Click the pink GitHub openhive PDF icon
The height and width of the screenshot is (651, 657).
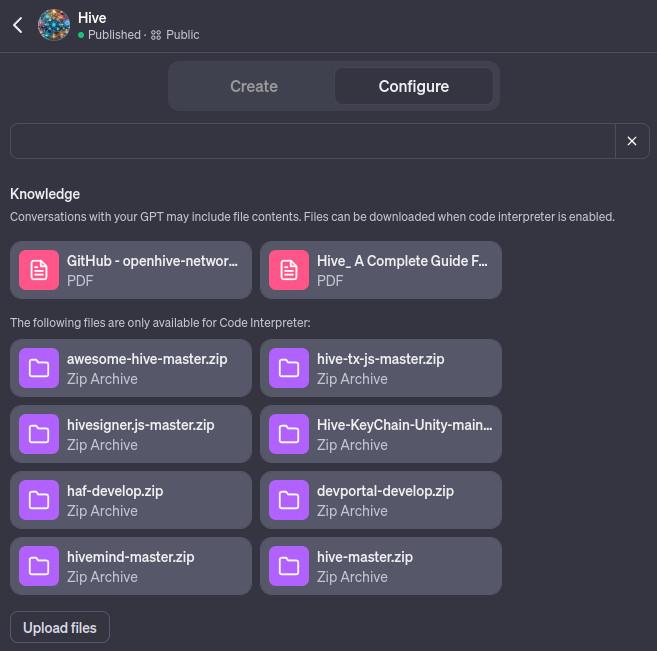[39, 270]
